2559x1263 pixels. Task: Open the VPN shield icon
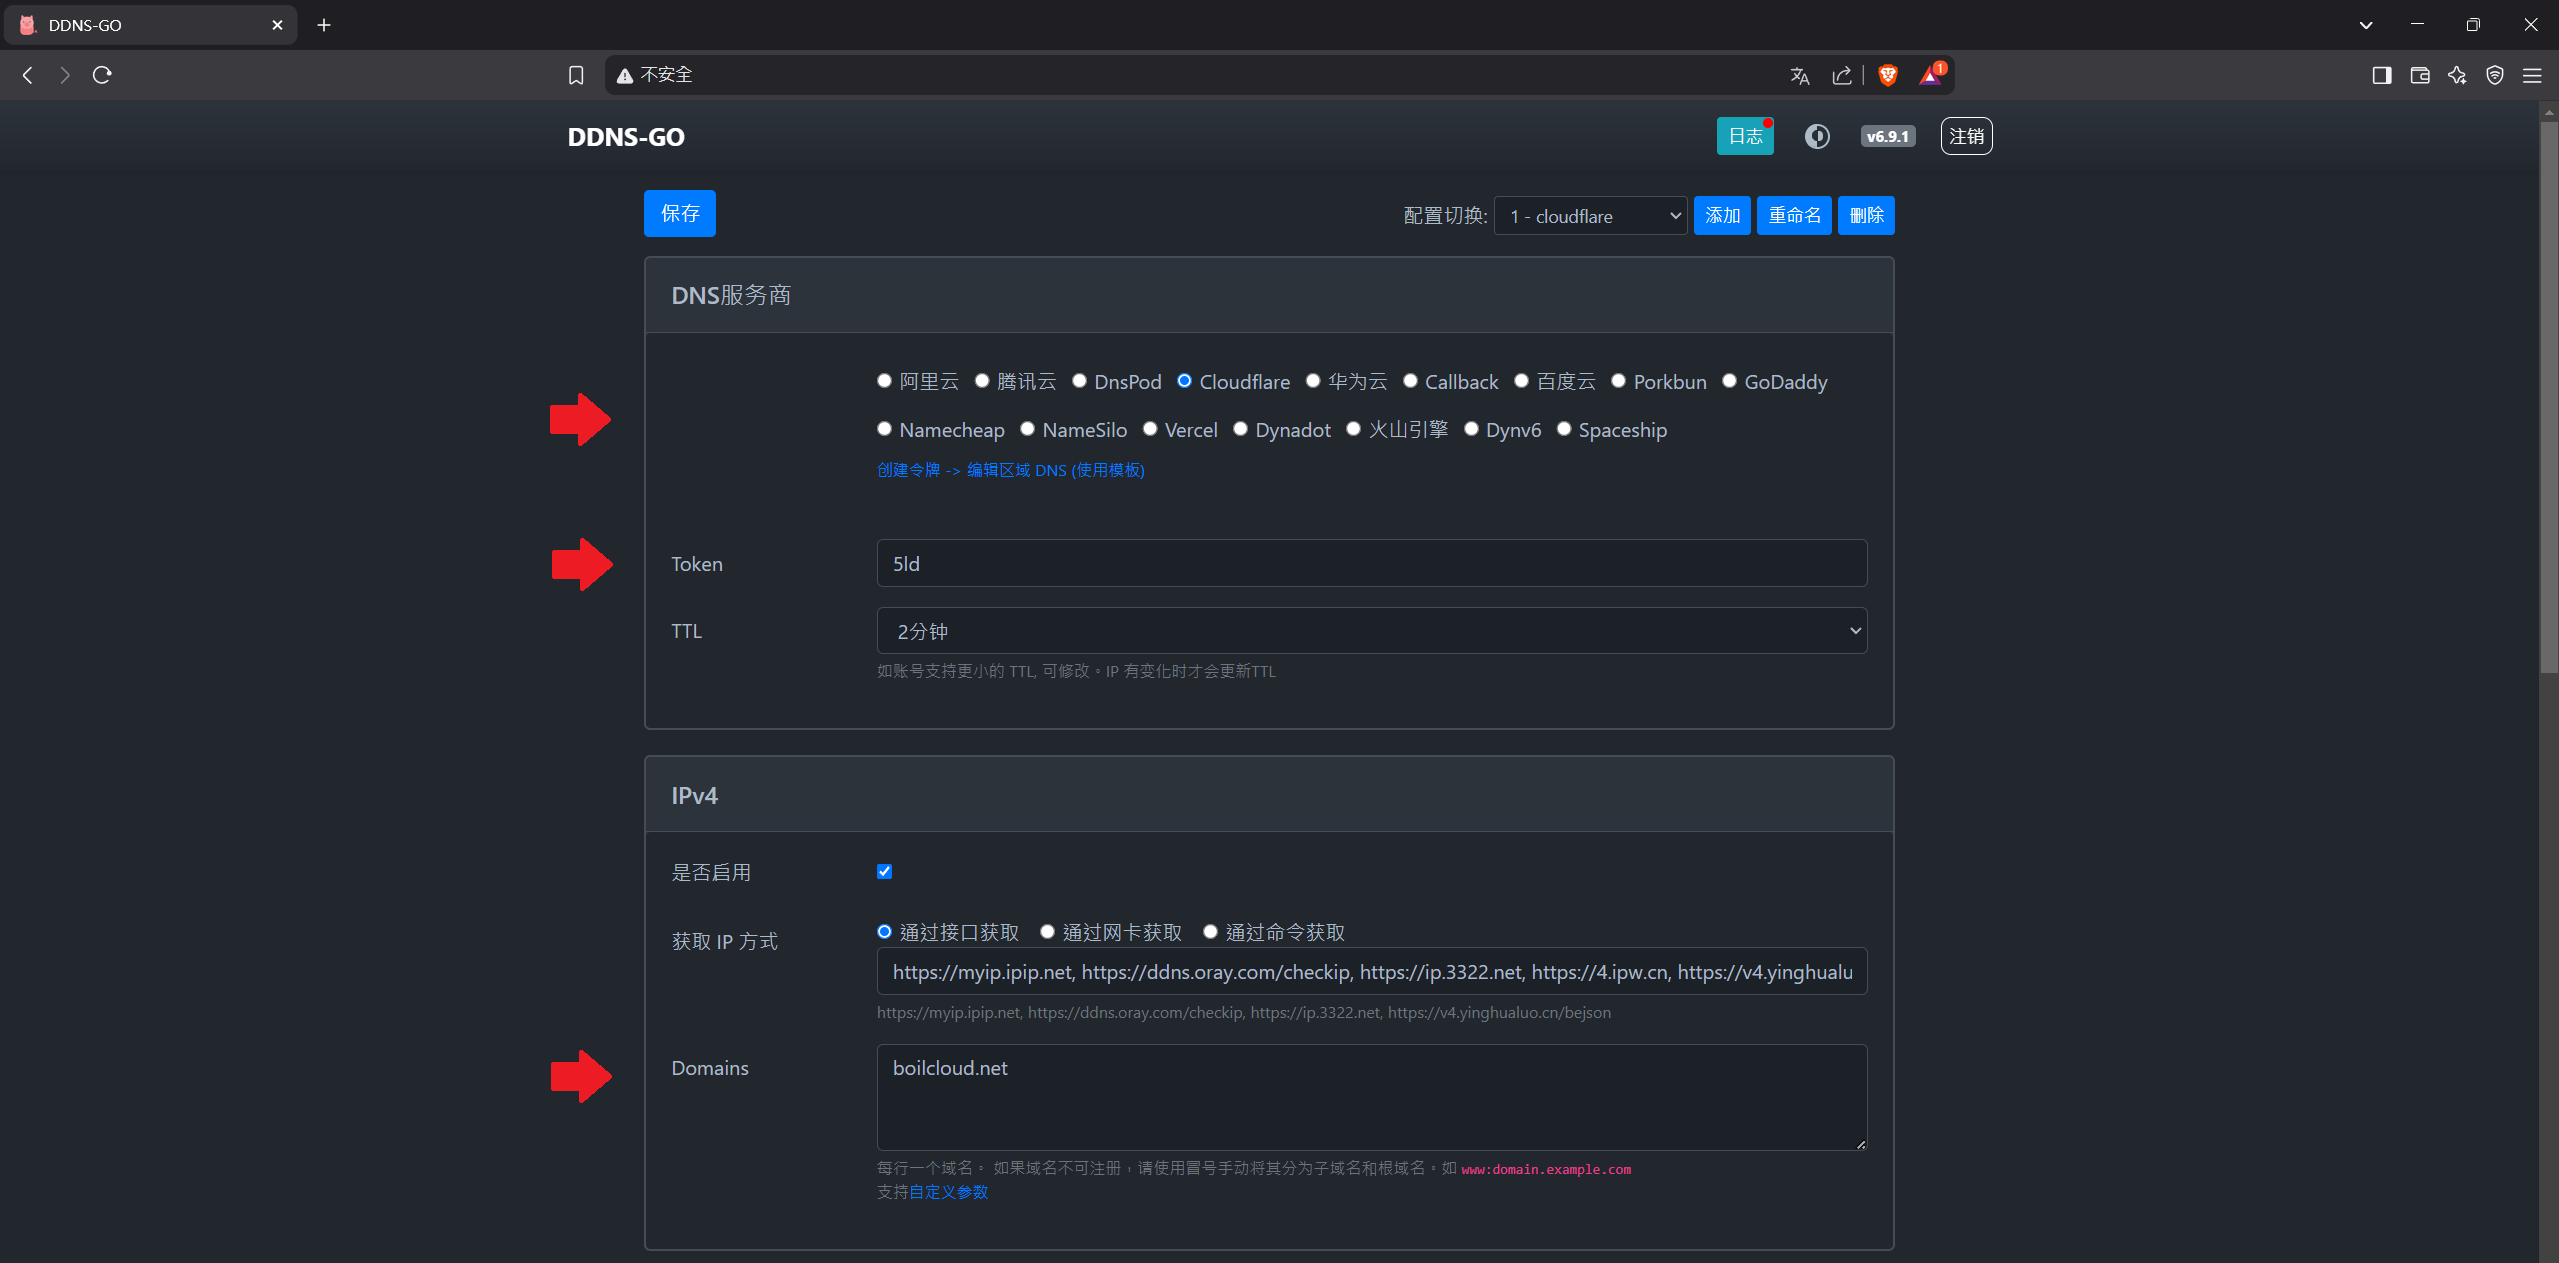click(x=2495, y=75)
